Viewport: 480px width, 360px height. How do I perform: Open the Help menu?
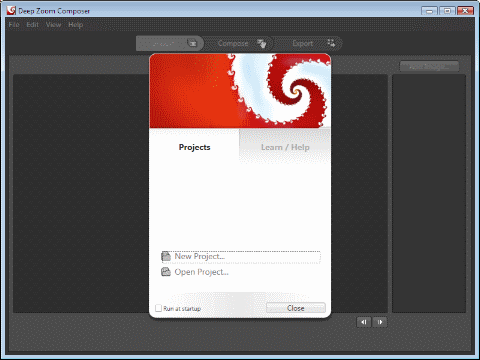[x=75, y=25]
